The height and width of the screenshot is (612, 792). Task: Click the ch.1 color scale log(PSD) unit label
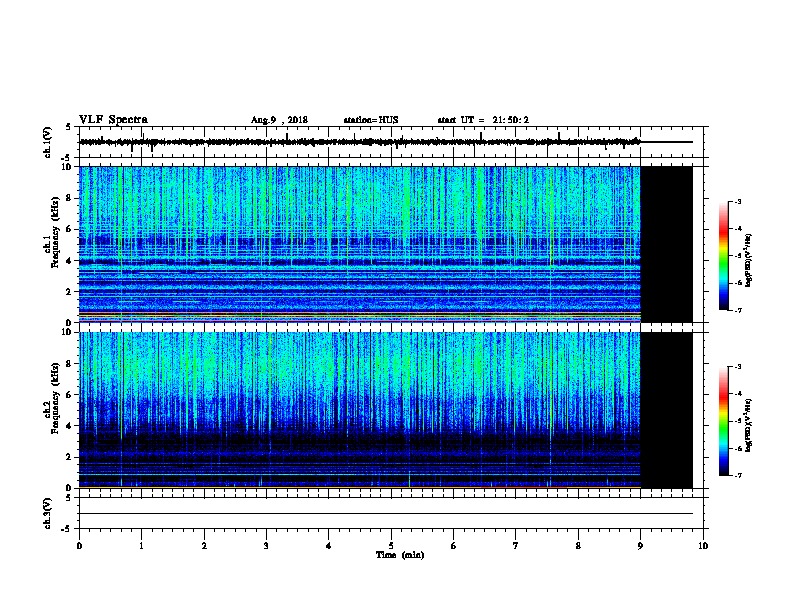coord(749,260)
